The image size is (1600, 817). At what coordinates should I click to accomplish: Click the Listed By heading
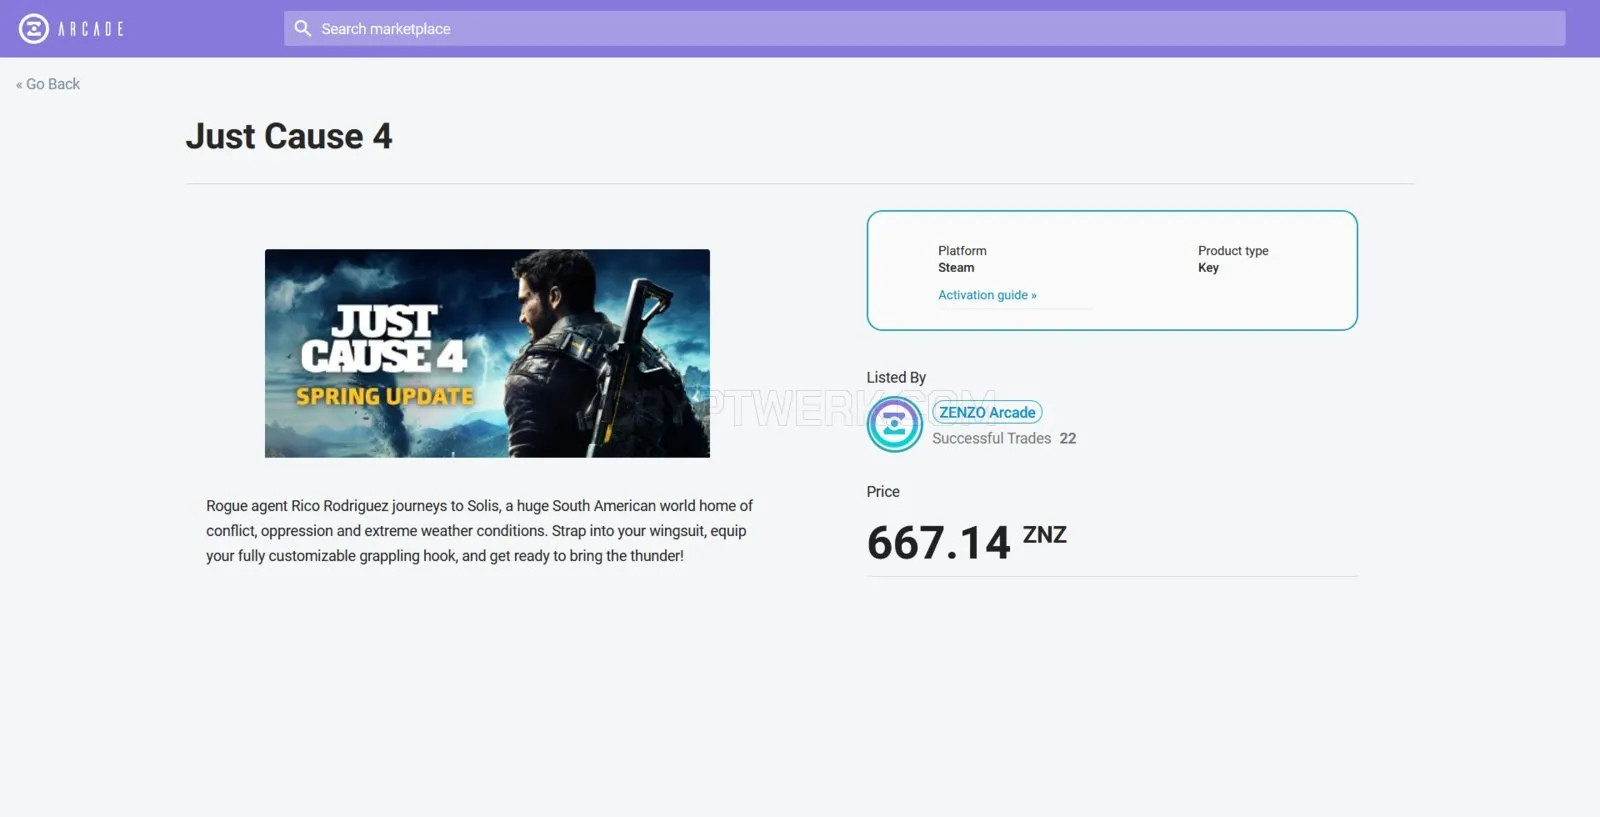896,377
